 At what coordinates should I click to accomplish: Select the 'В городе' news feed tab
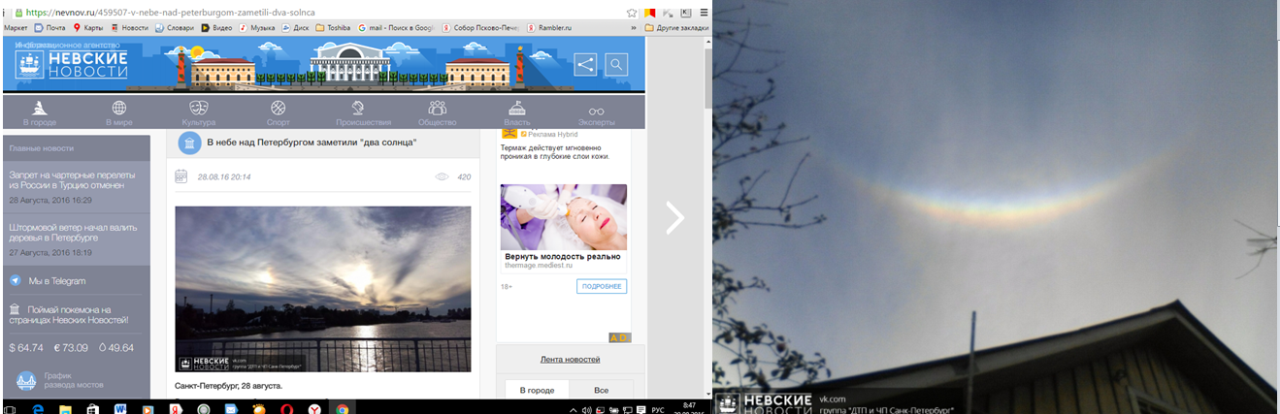tap(536, 389)
